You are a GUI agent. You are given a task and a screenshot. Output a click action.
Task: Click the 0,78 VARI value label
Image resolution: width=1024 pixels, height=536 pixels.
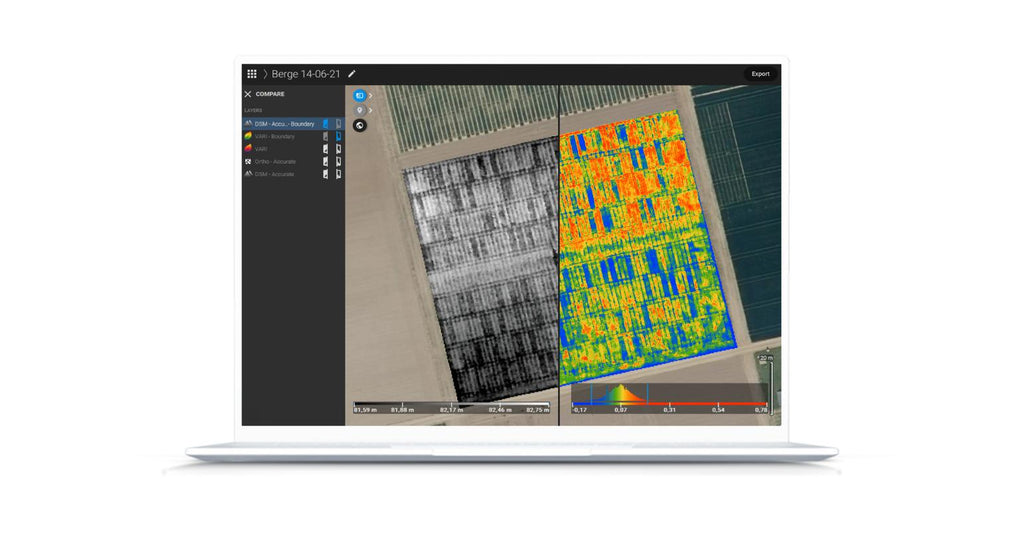(761, 410)
